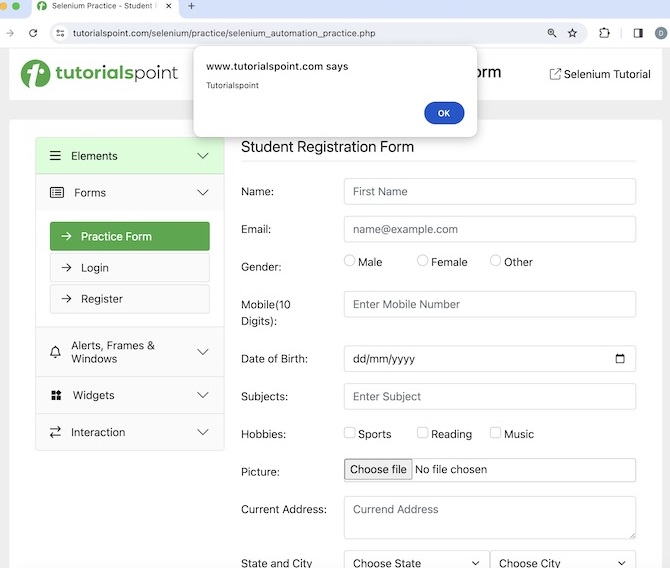Open a new browser tab with plus icon

click(x=191, y=6)
